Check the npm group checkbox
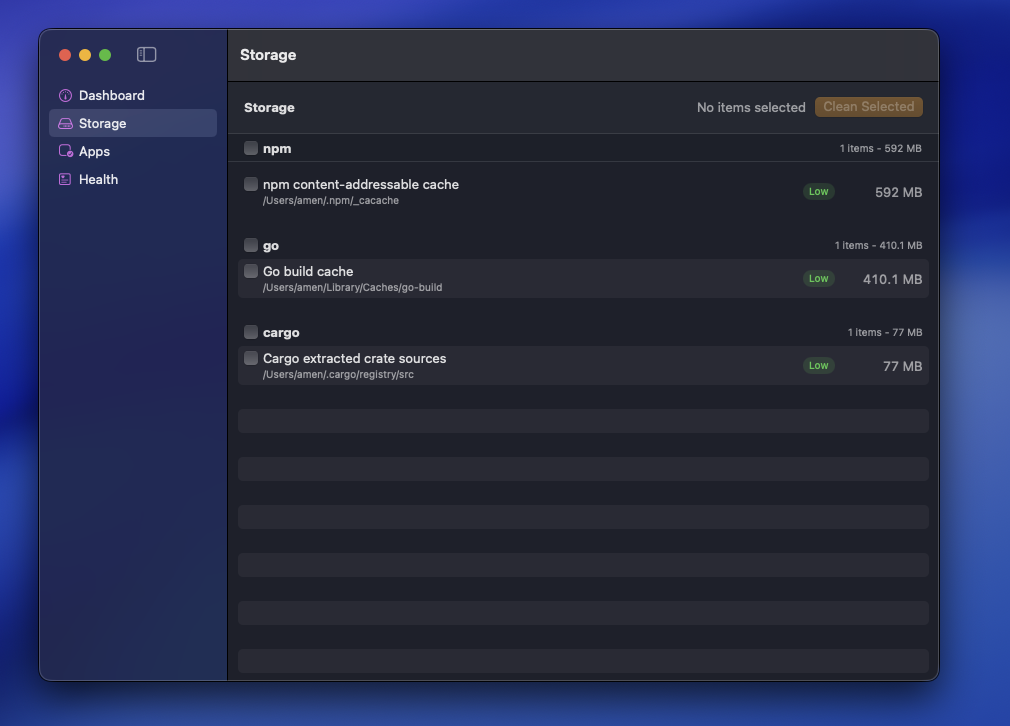Viewport: 1010px width, 726px height. (250, 148)
